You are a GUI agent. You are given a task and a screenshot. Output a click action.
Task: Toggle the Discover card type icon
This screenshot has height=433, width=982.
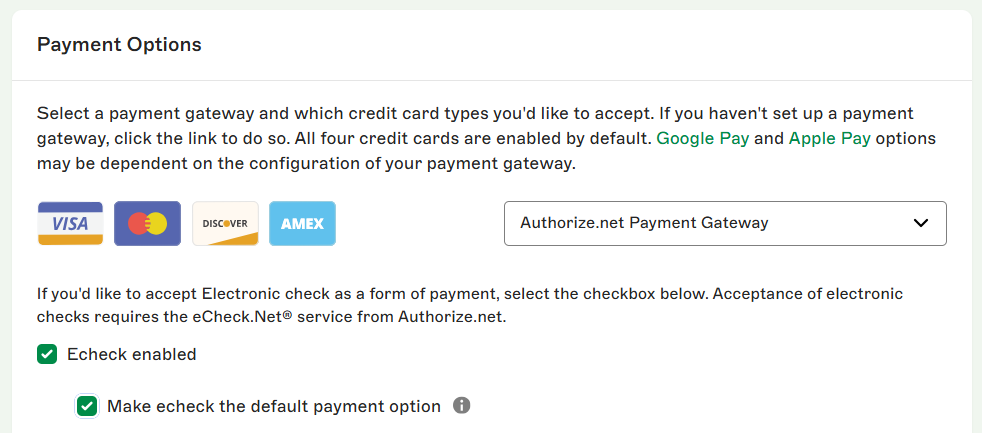pyautogui.click(x=225, y=223)
